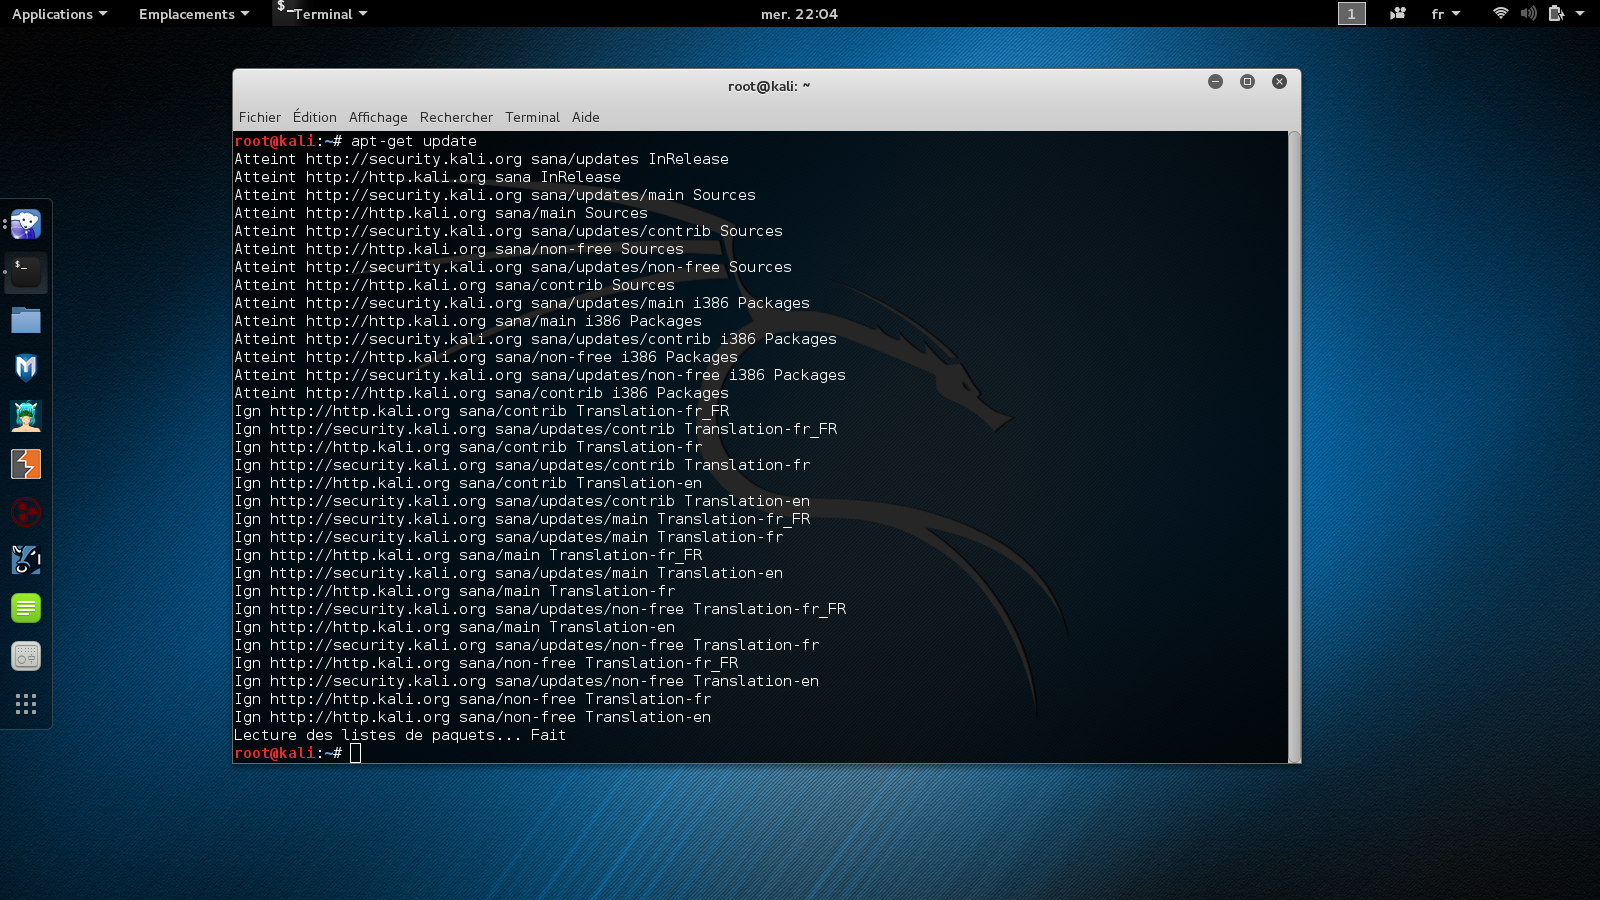Click line 'sana/updates/contrib Sources'

[508, 231]
